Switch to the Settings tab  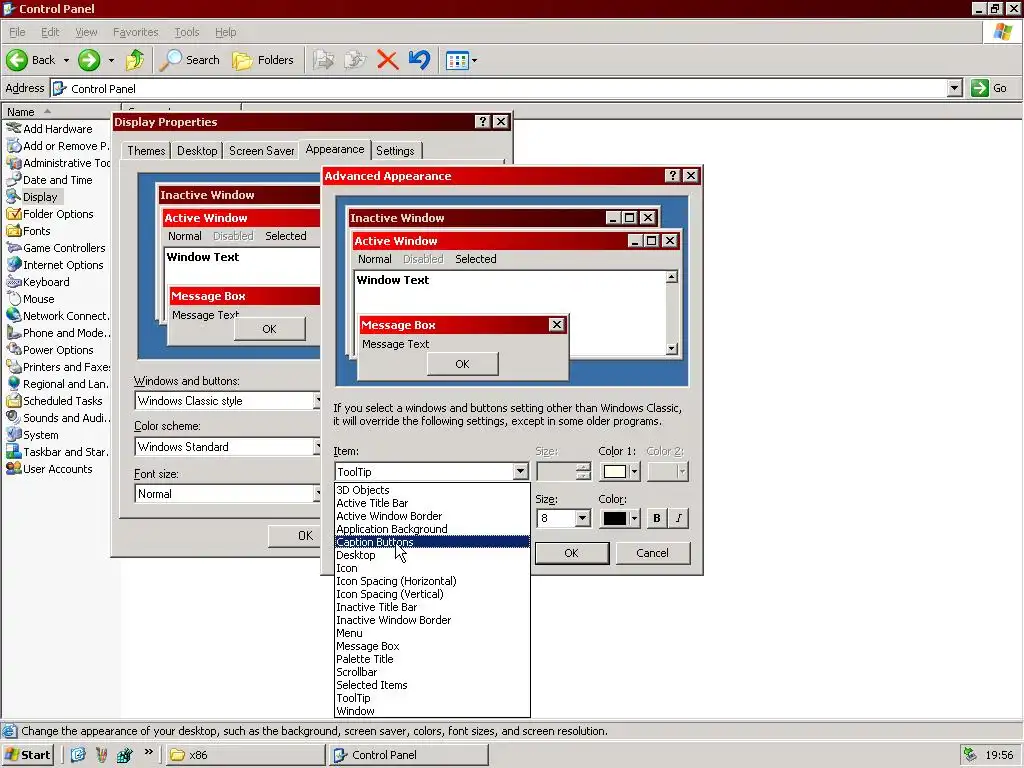tap(395, 151)
